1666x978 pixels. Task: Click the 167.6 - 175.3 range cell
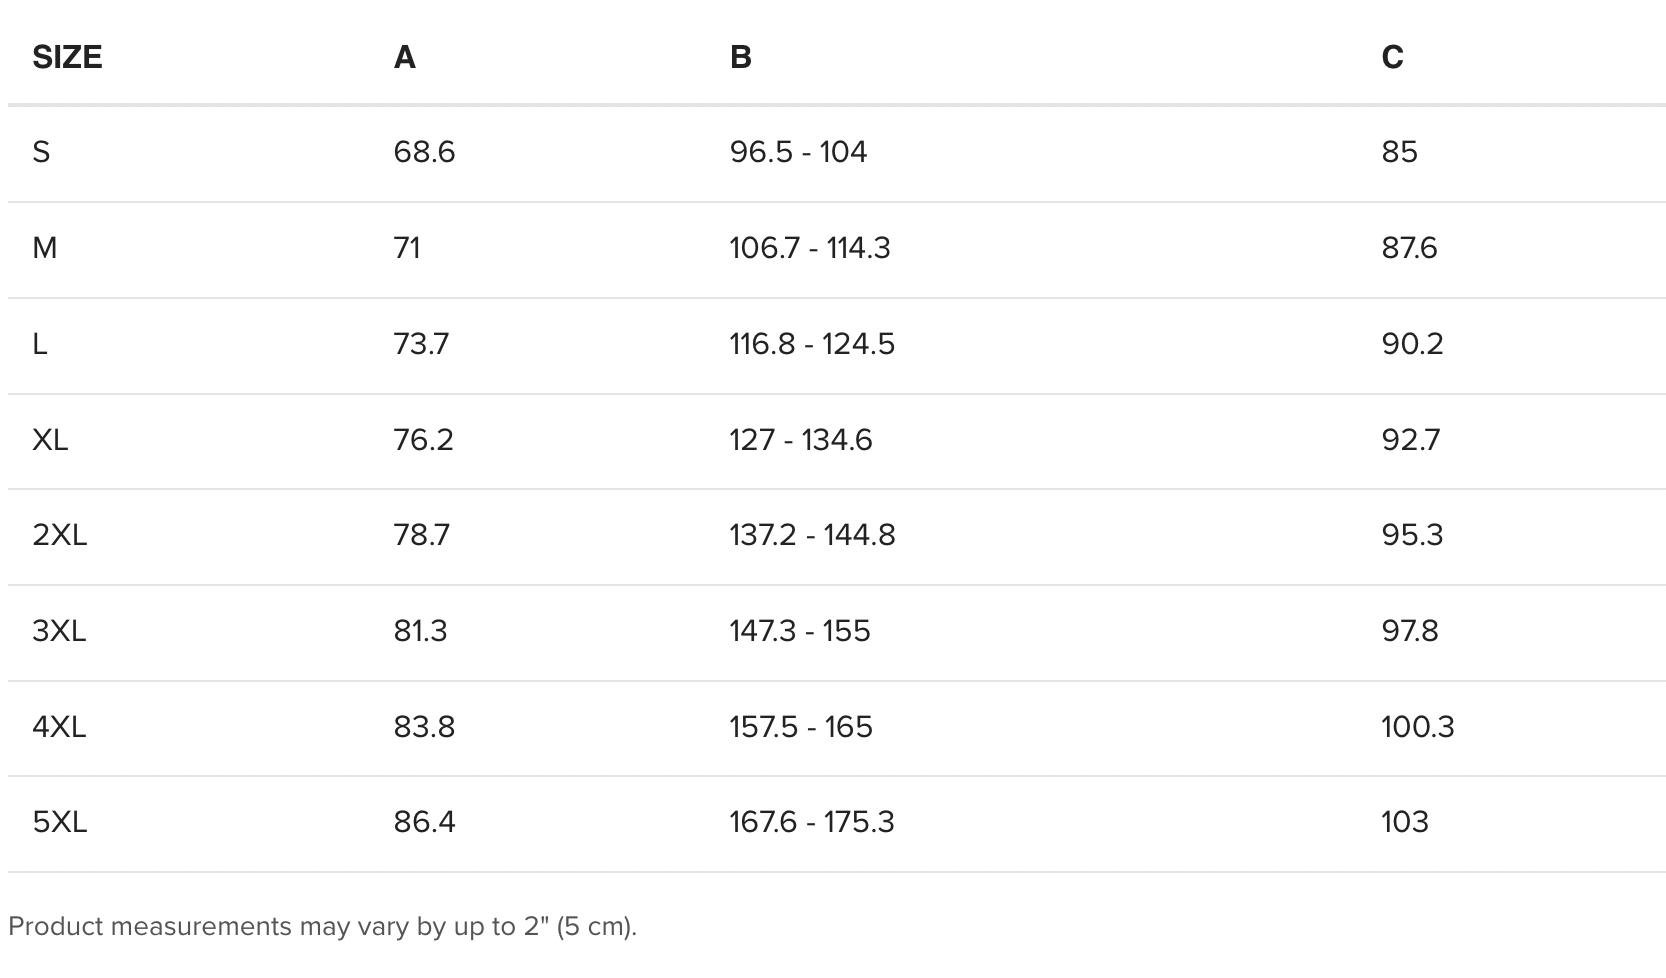click(811, 822)
